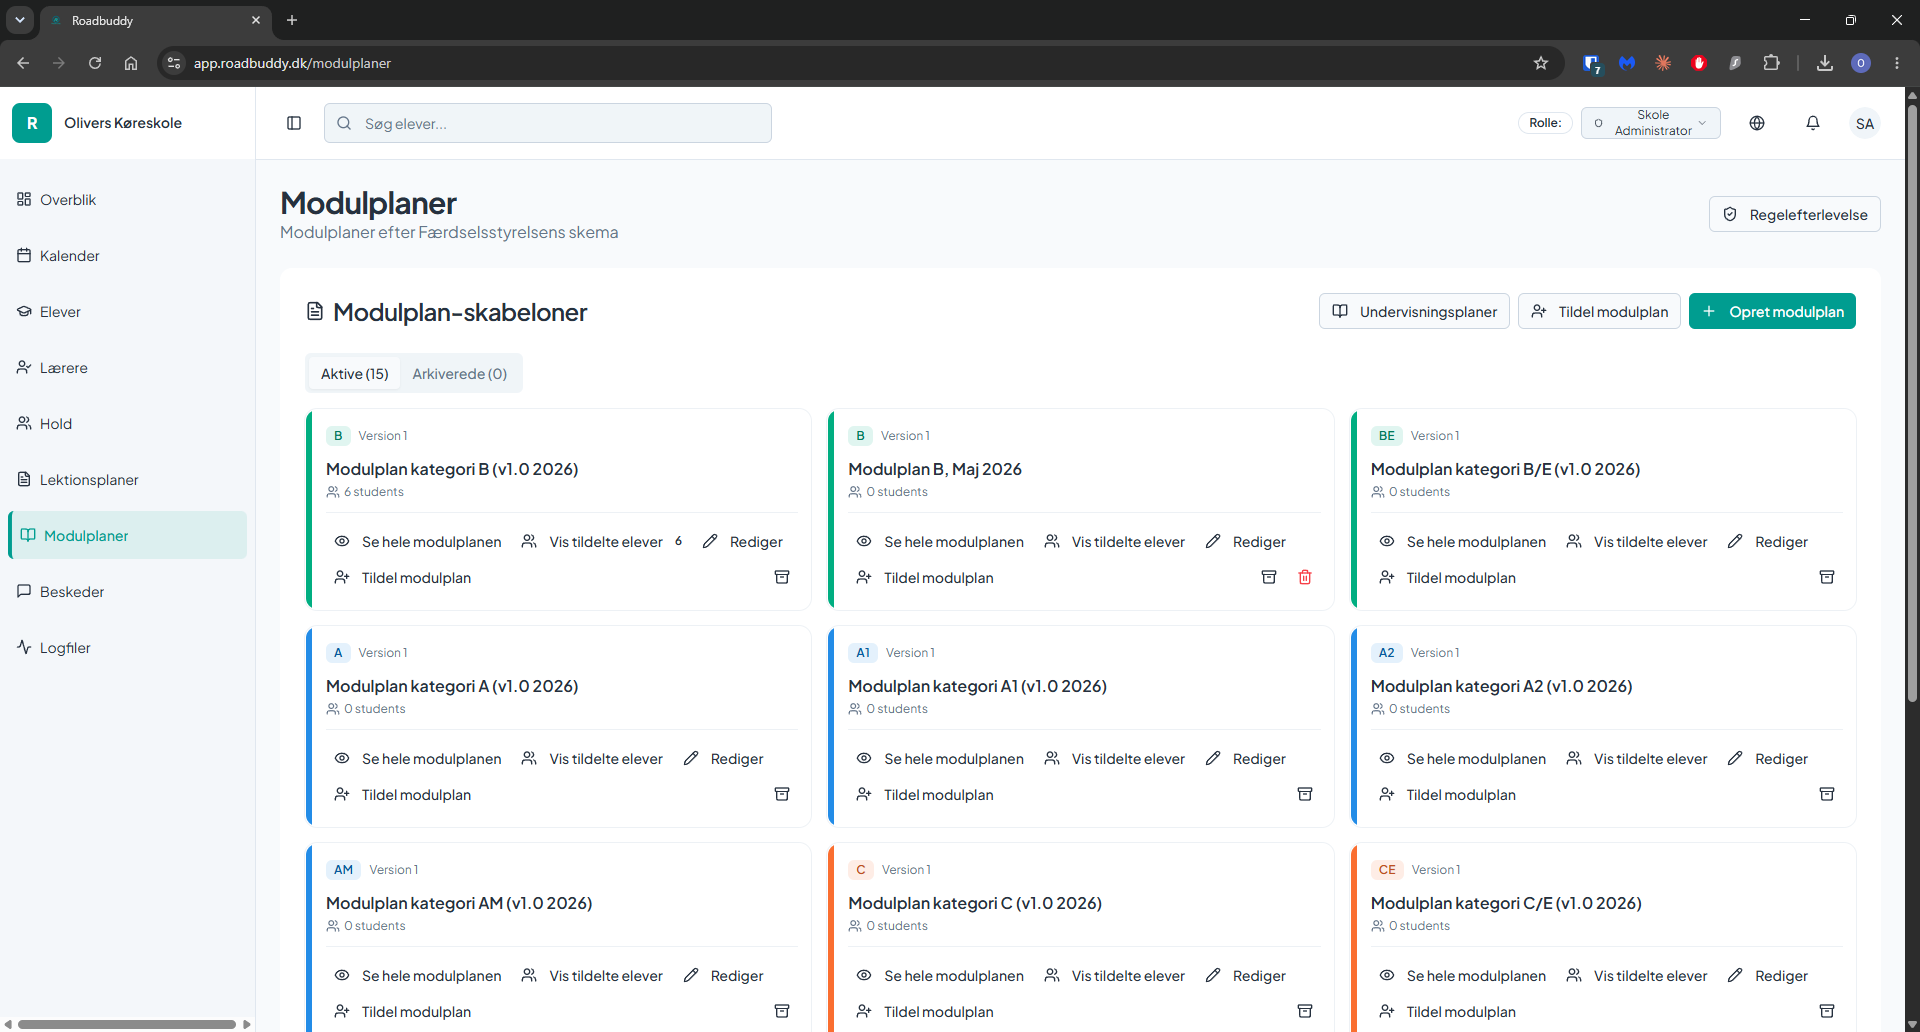Delete Modulplan B, Maj 2026
1920x1032 pixels.
pyautogui.click(x=1305, y=577)
